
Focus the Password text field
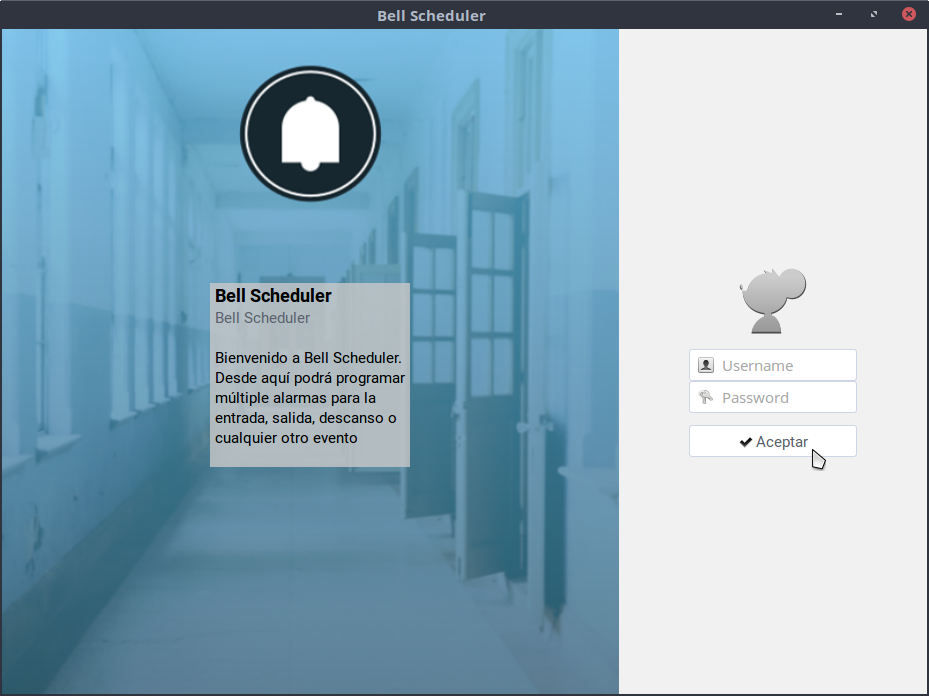tap(785, 397)
